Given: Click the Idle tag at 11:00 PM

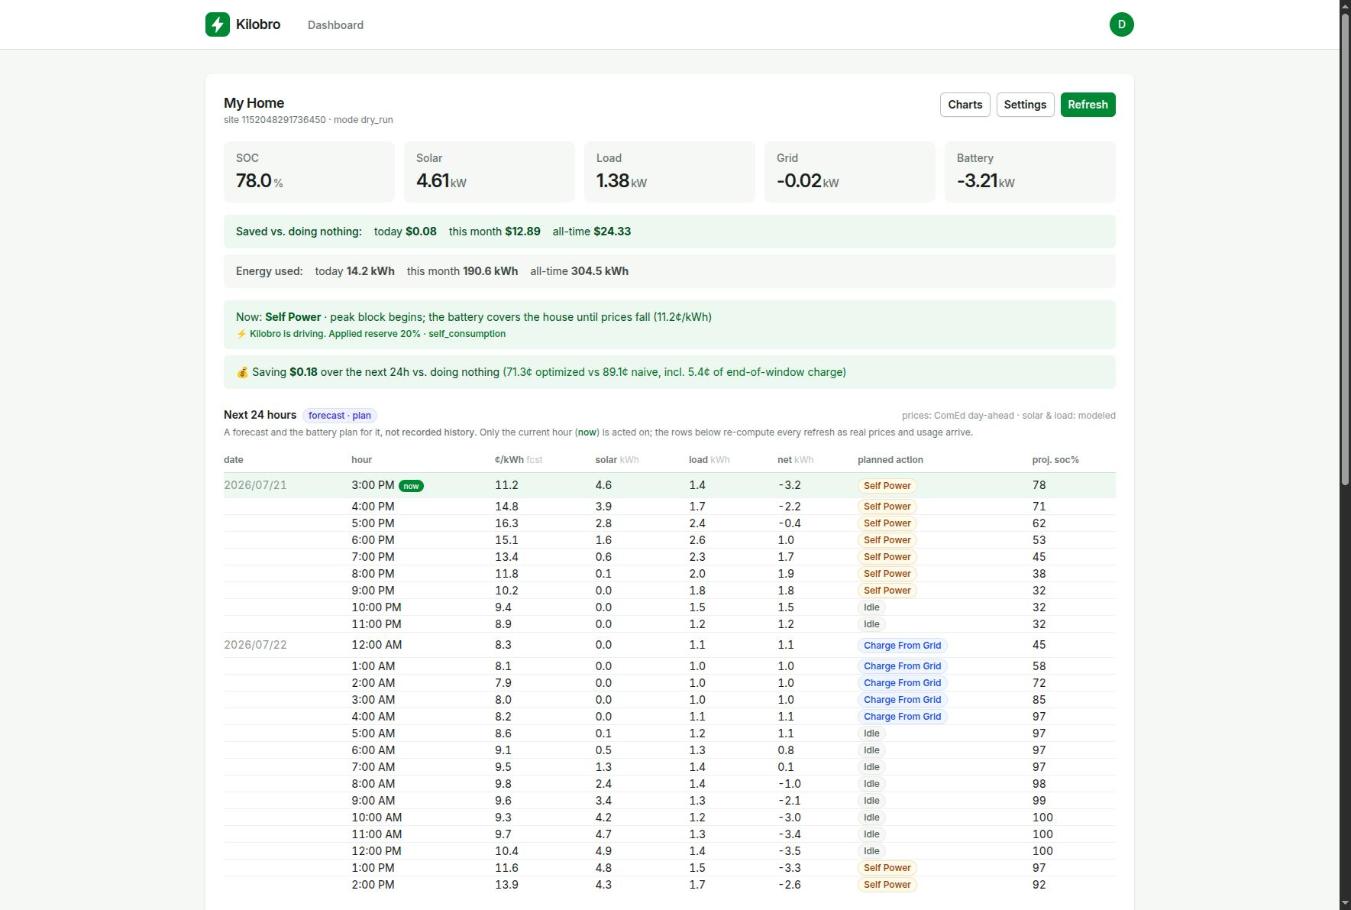Looking at the screenshot, I should (x=872, y=625).
